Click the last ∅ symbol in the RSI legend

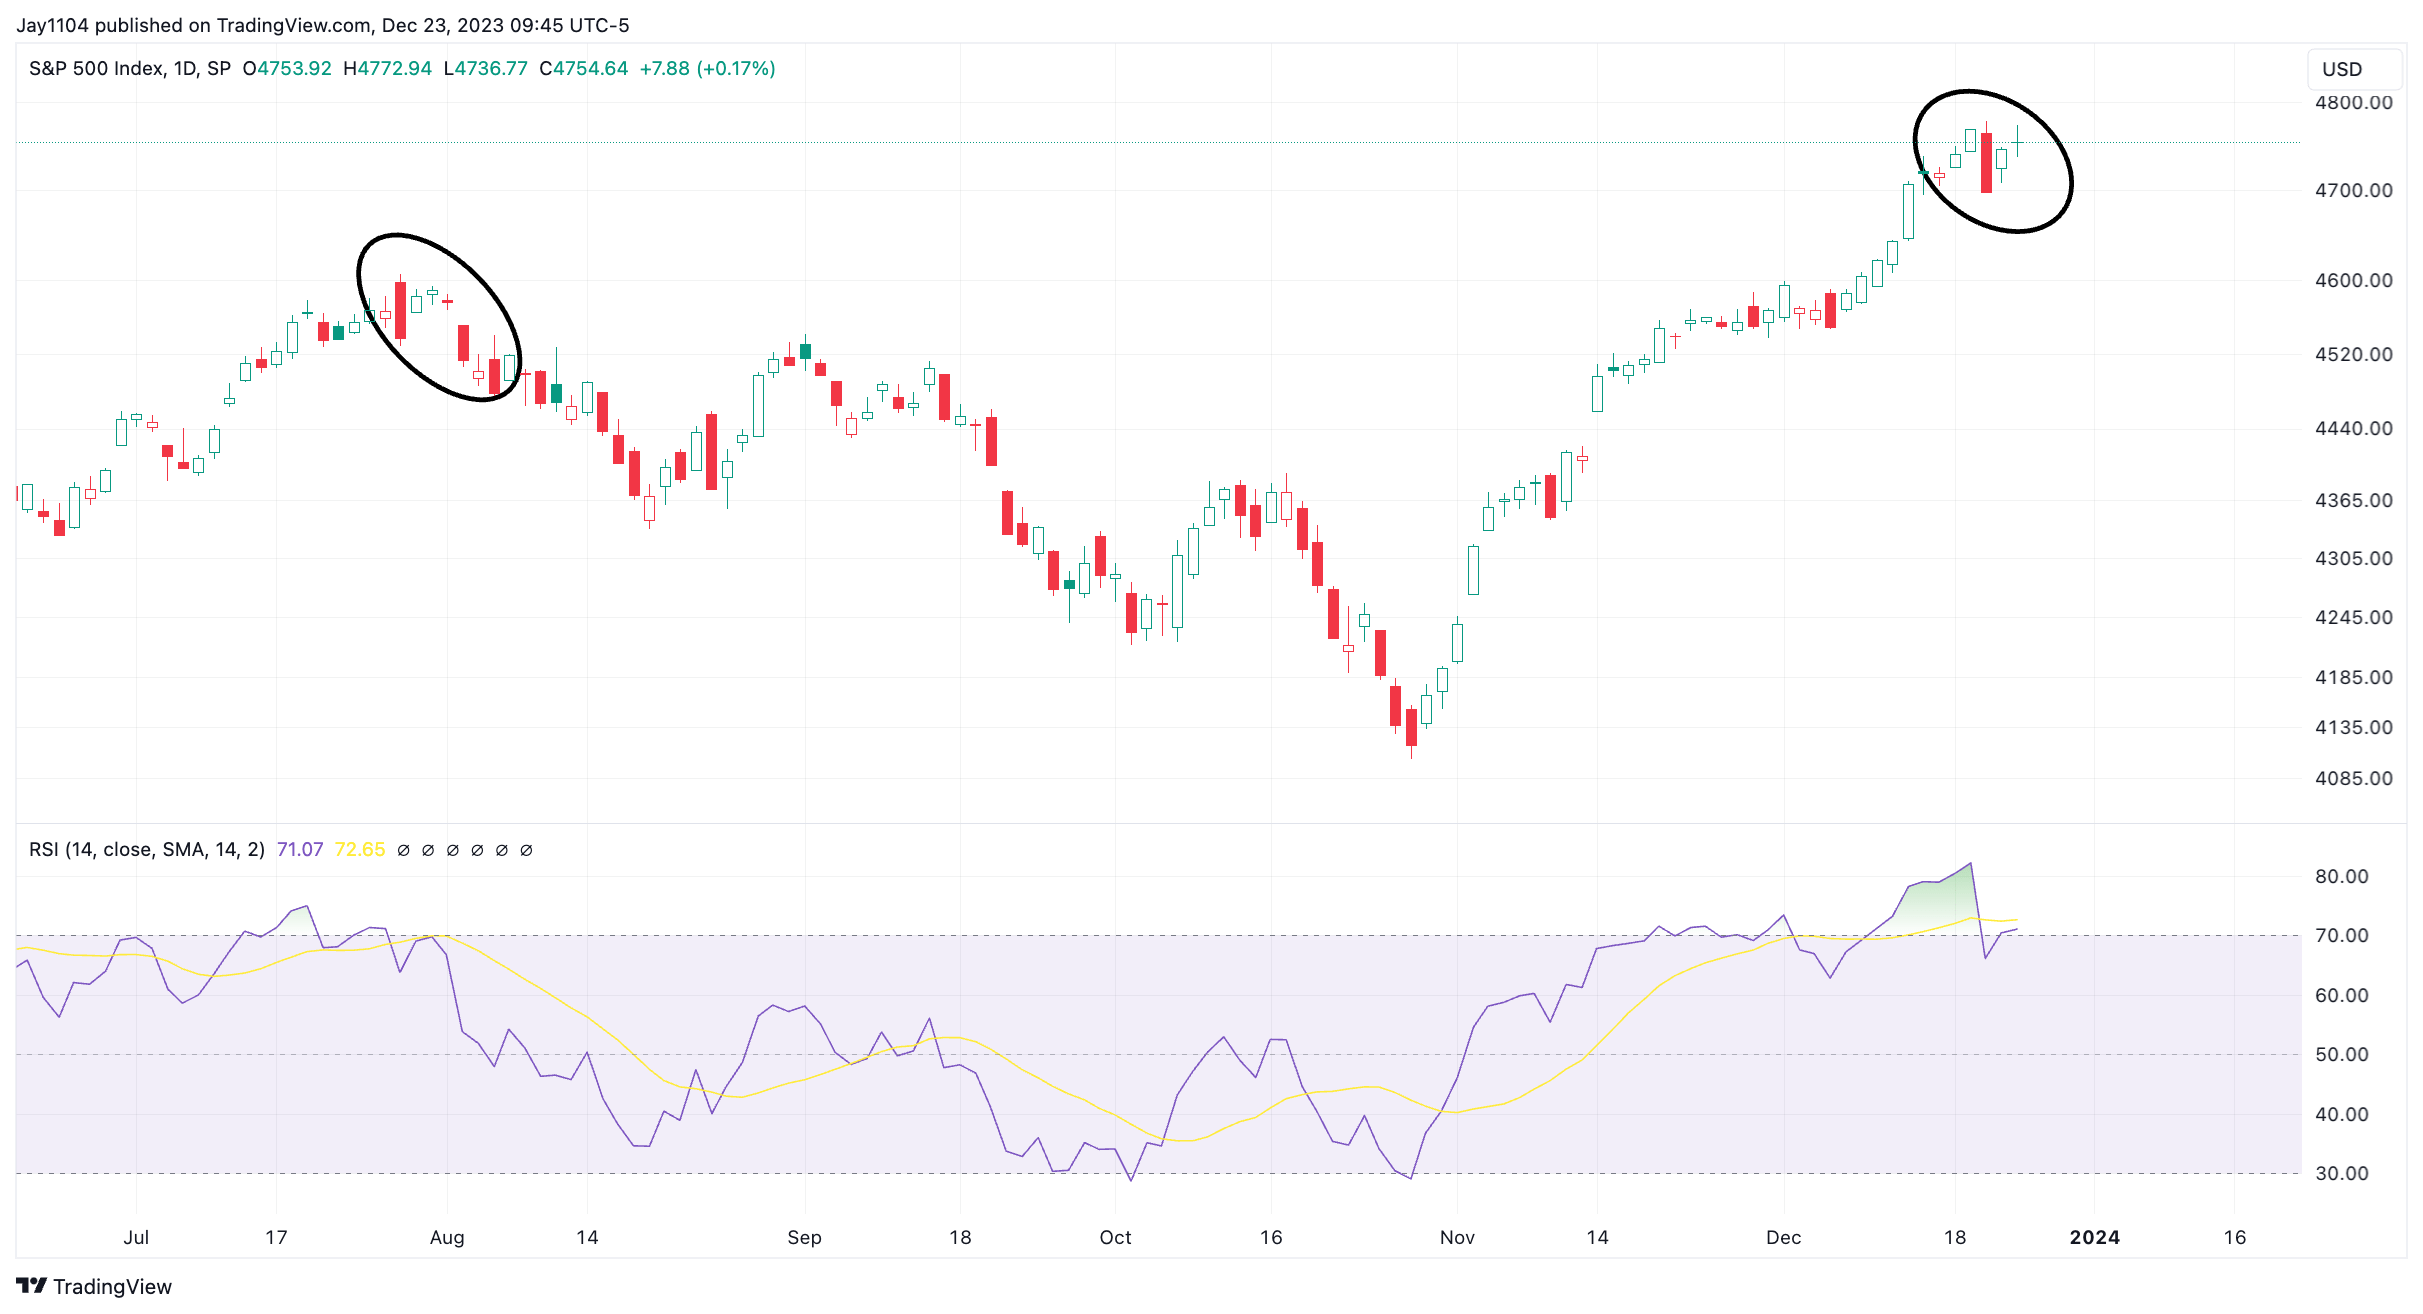point(526,850)
